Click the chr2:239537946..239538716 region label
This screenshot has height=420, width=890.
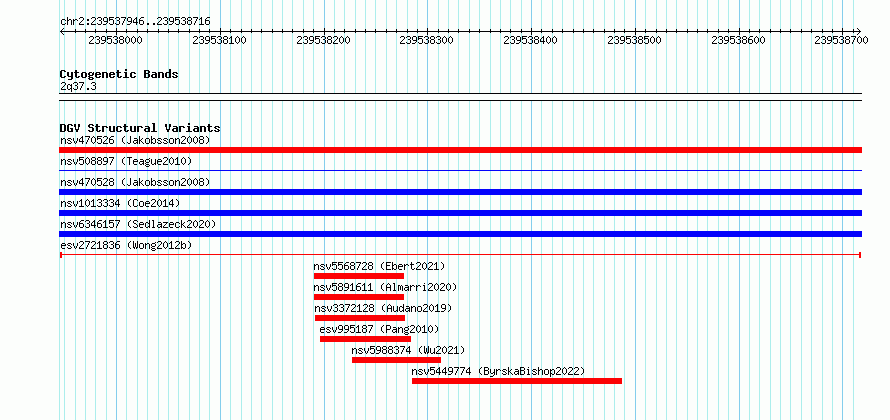(135, 22)
